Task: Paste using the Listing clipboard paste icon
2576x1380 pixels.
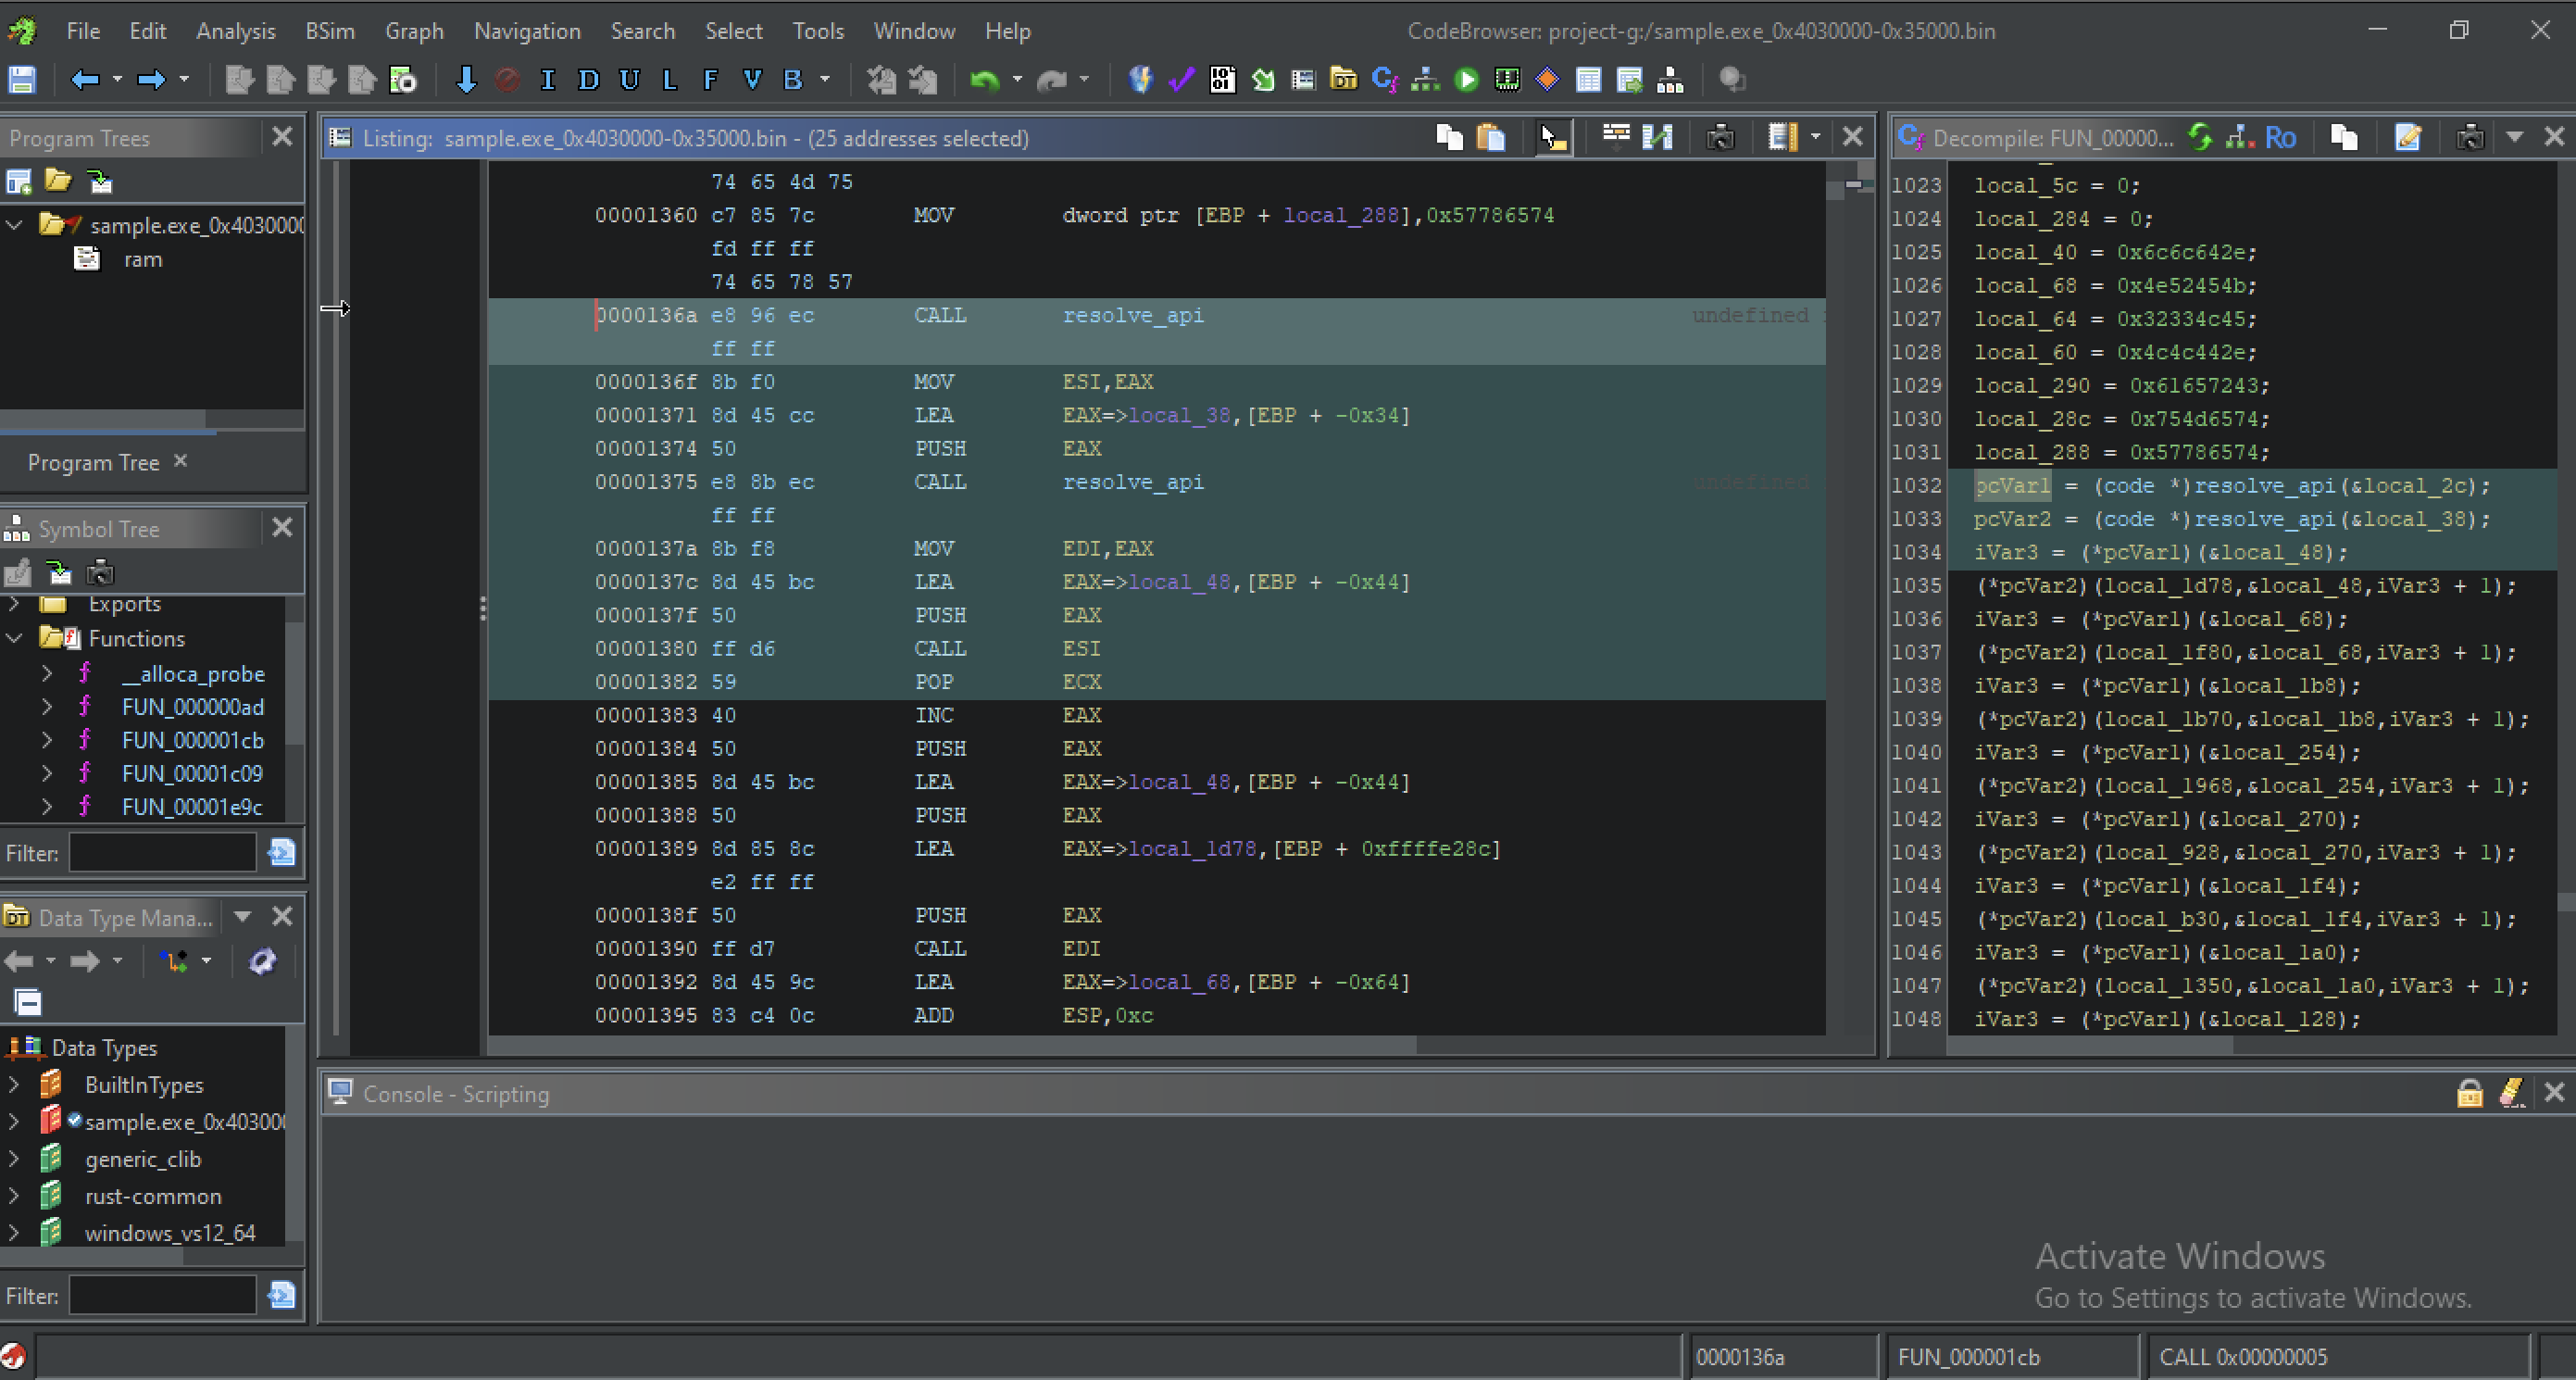Action: coord(1491,137)
